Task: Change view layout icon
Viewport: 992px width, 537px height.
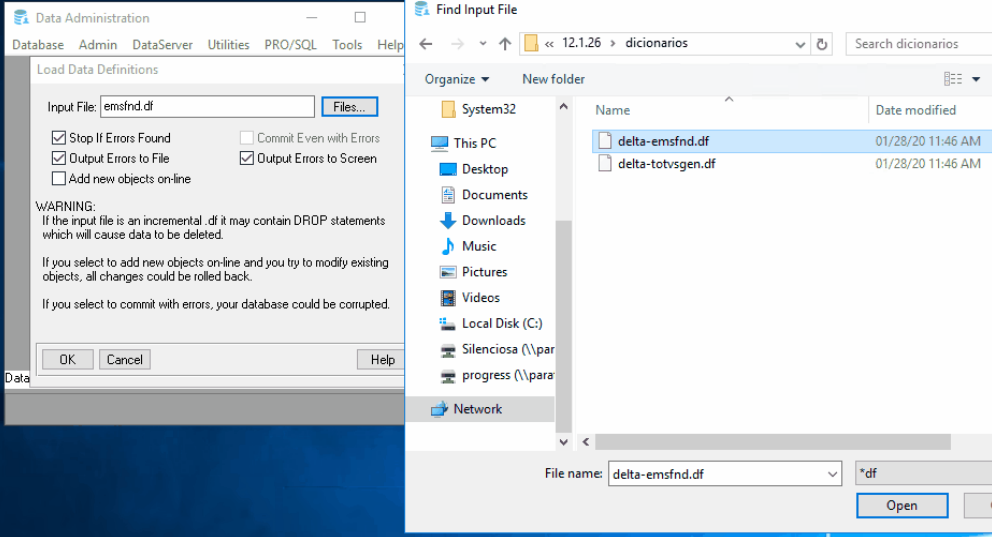Action: coord(953,79)
